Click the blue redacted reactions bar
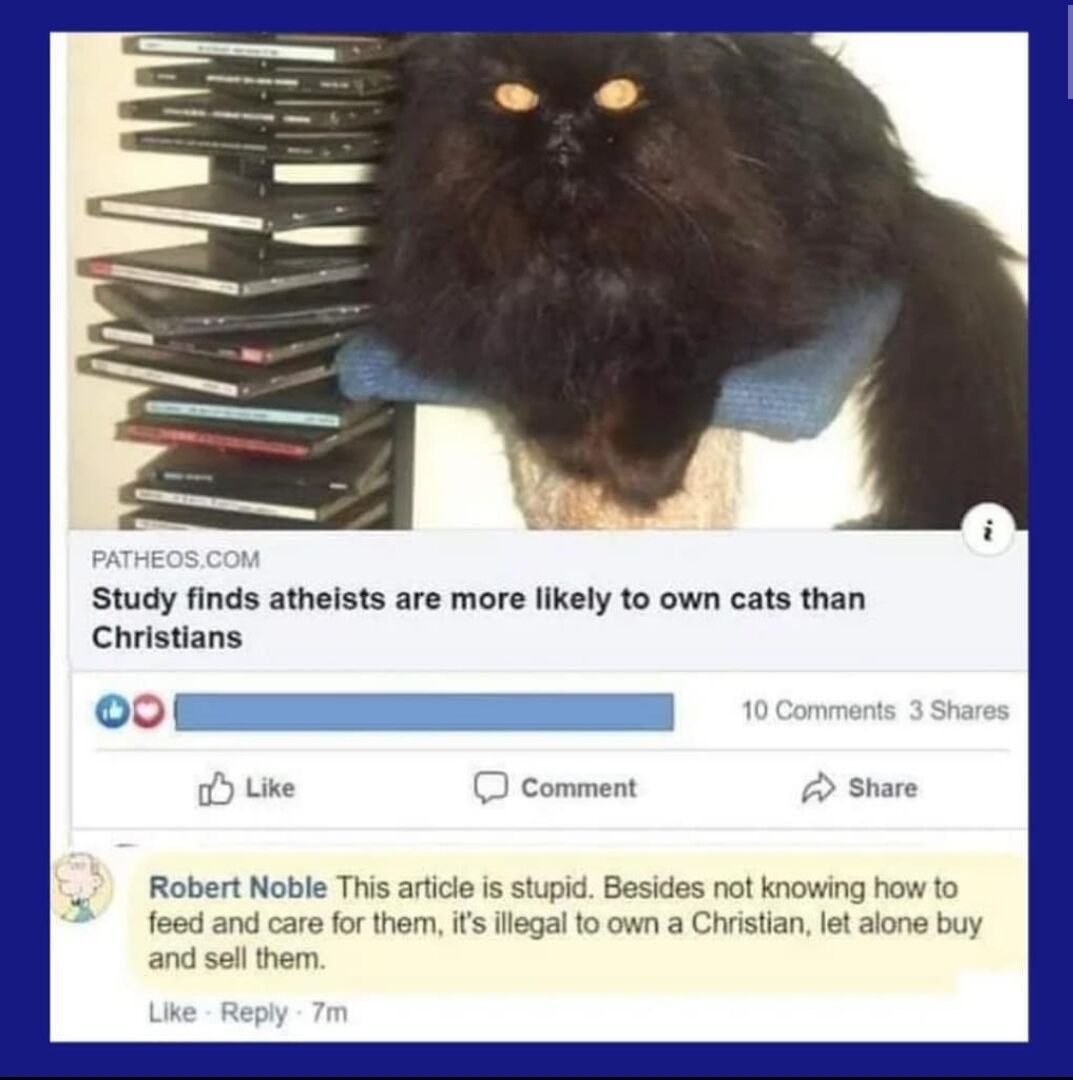This screenshot has width=1073, height=1080. [x=424, y=712]
